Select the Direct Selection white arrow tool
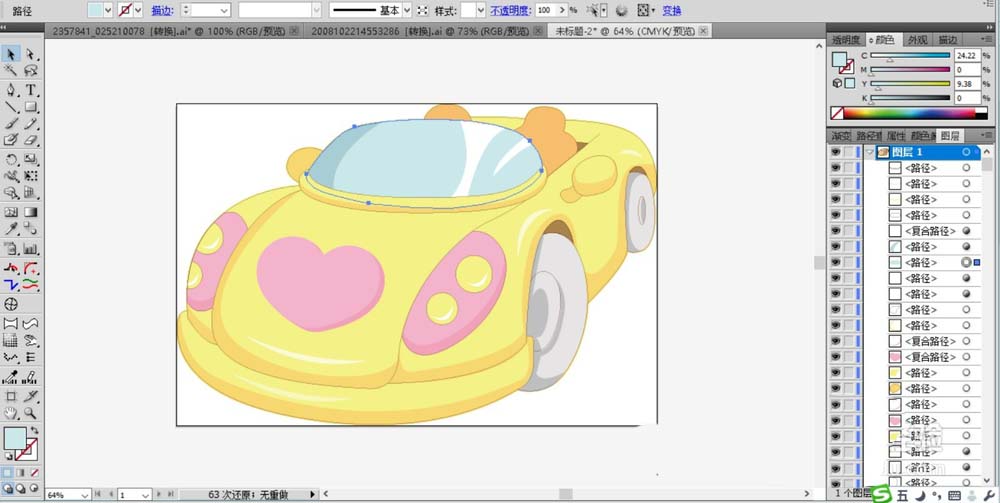 31,54
